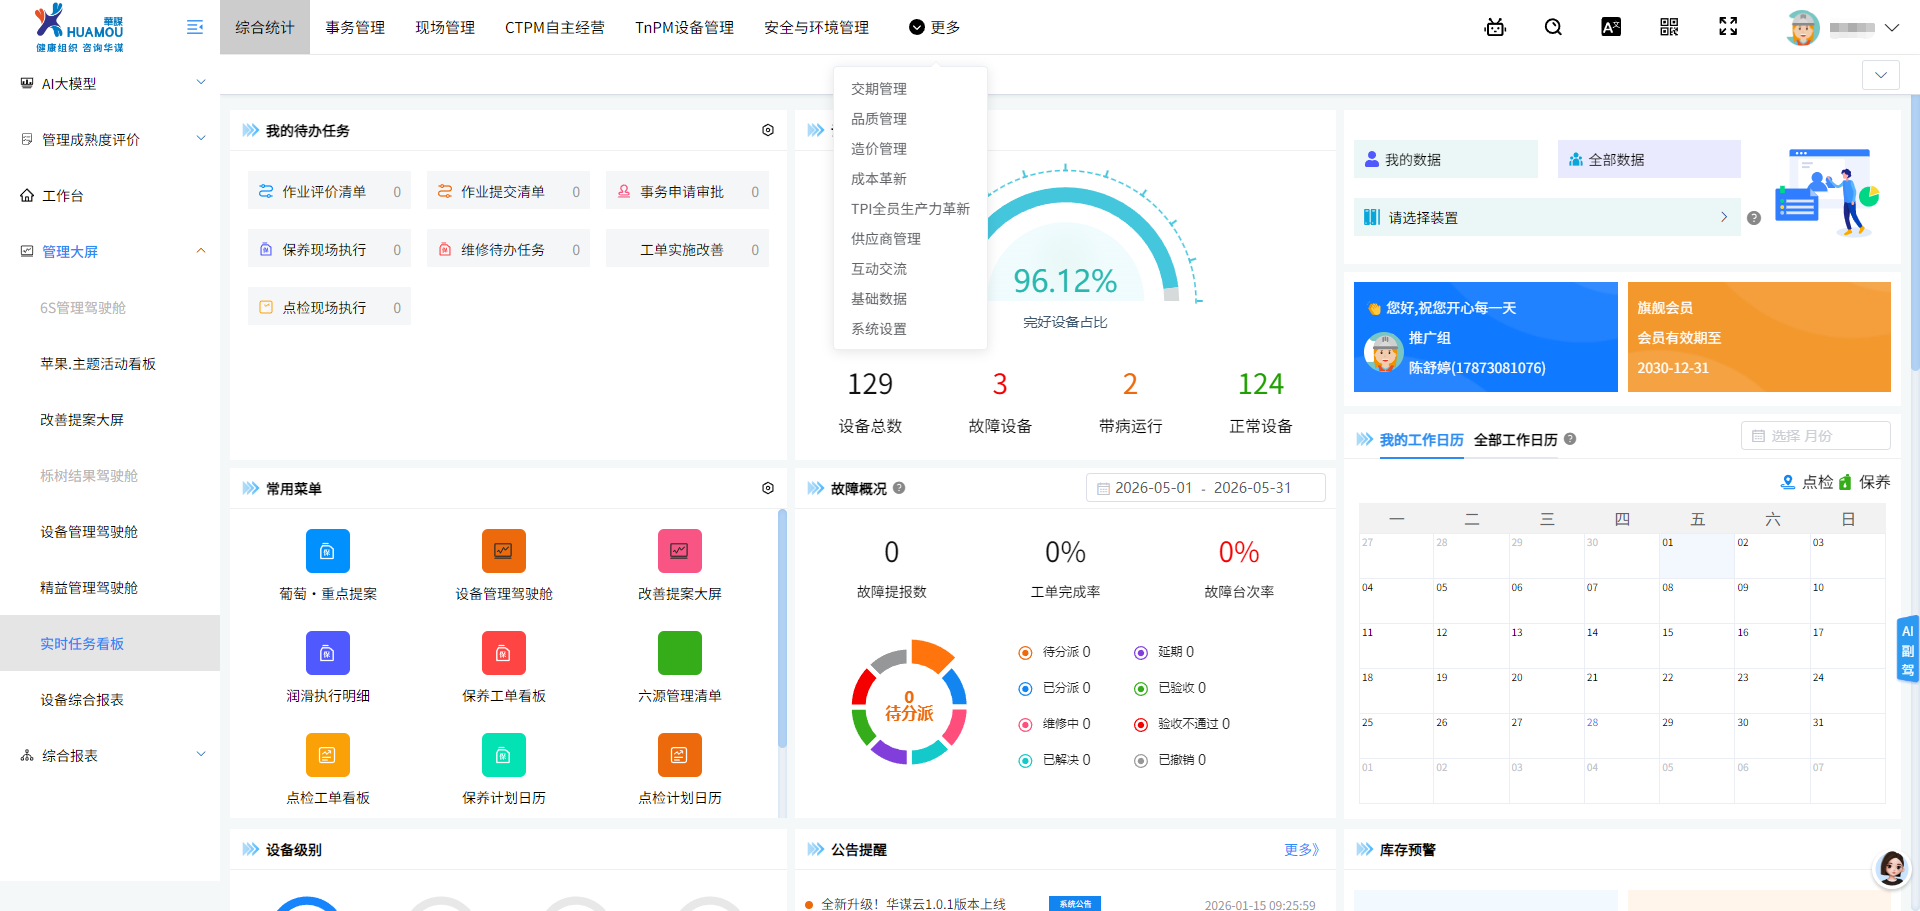Click the 待分派 donut chart
This screenshot has width=1920, height=911.
[909, 703]
